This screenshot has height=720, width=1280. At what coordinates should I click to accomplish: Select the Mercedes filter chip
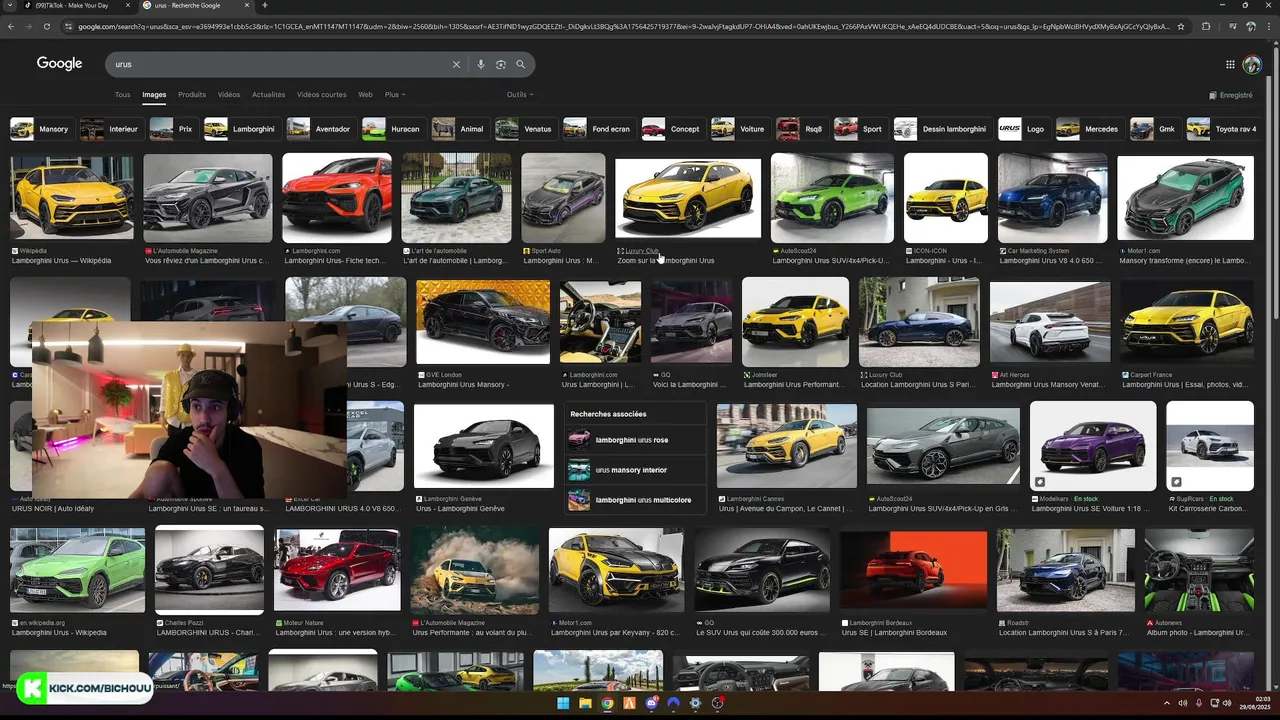(1089, 129)
